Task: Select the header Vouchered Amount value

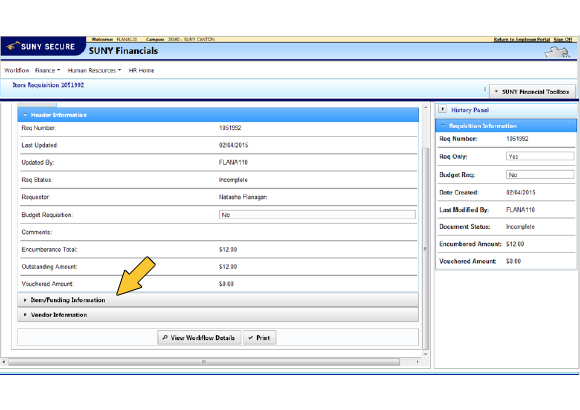Action: [226, 284]
